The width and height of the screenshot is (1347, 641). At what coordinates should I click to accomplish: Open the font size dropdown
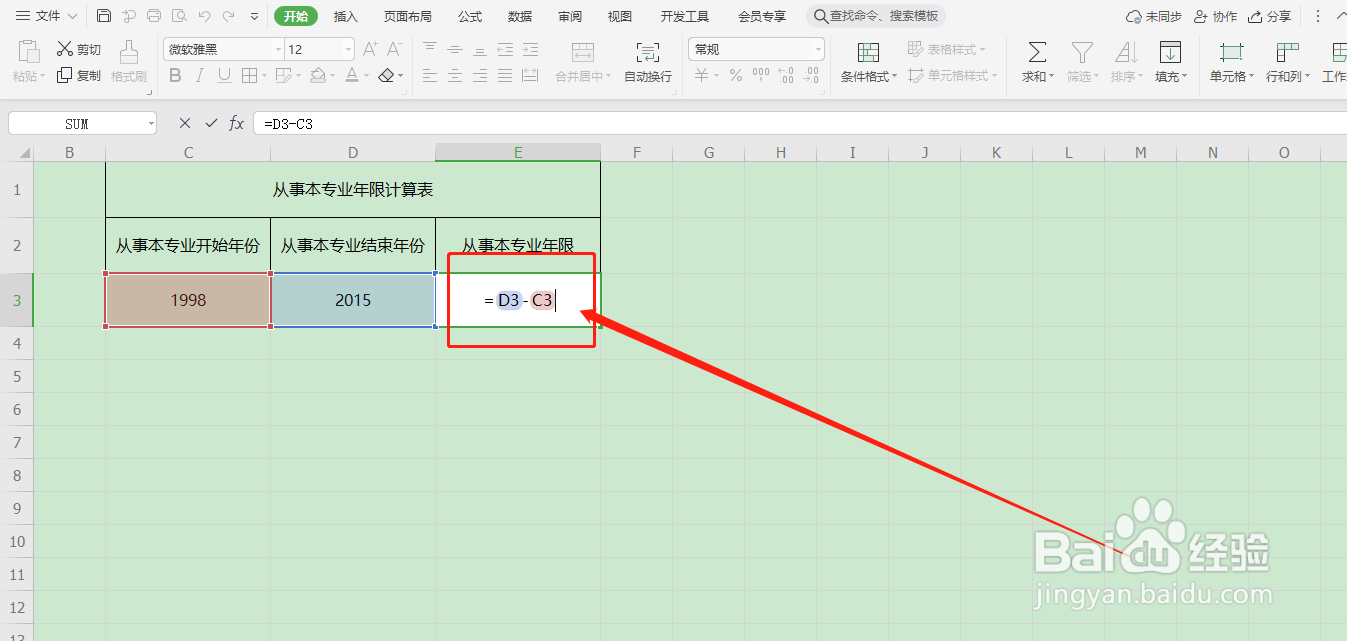(347, 48)
